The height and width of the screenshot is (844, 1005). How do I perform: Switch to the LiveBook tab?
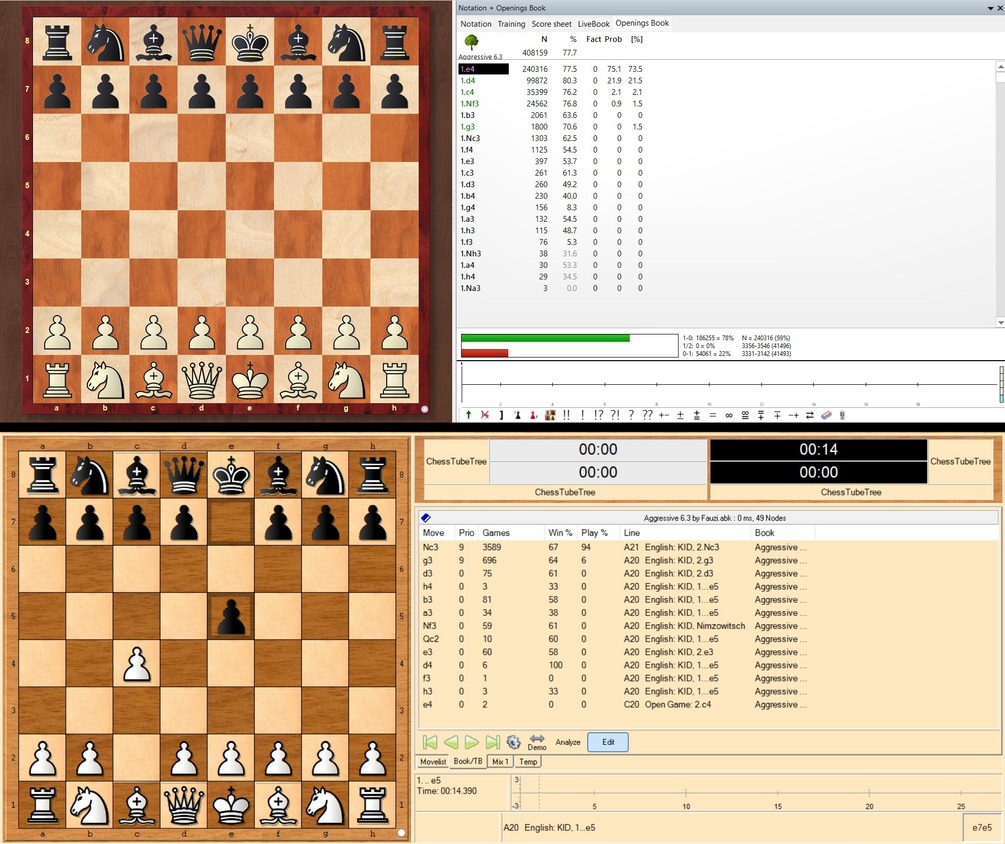click(594, 24)
